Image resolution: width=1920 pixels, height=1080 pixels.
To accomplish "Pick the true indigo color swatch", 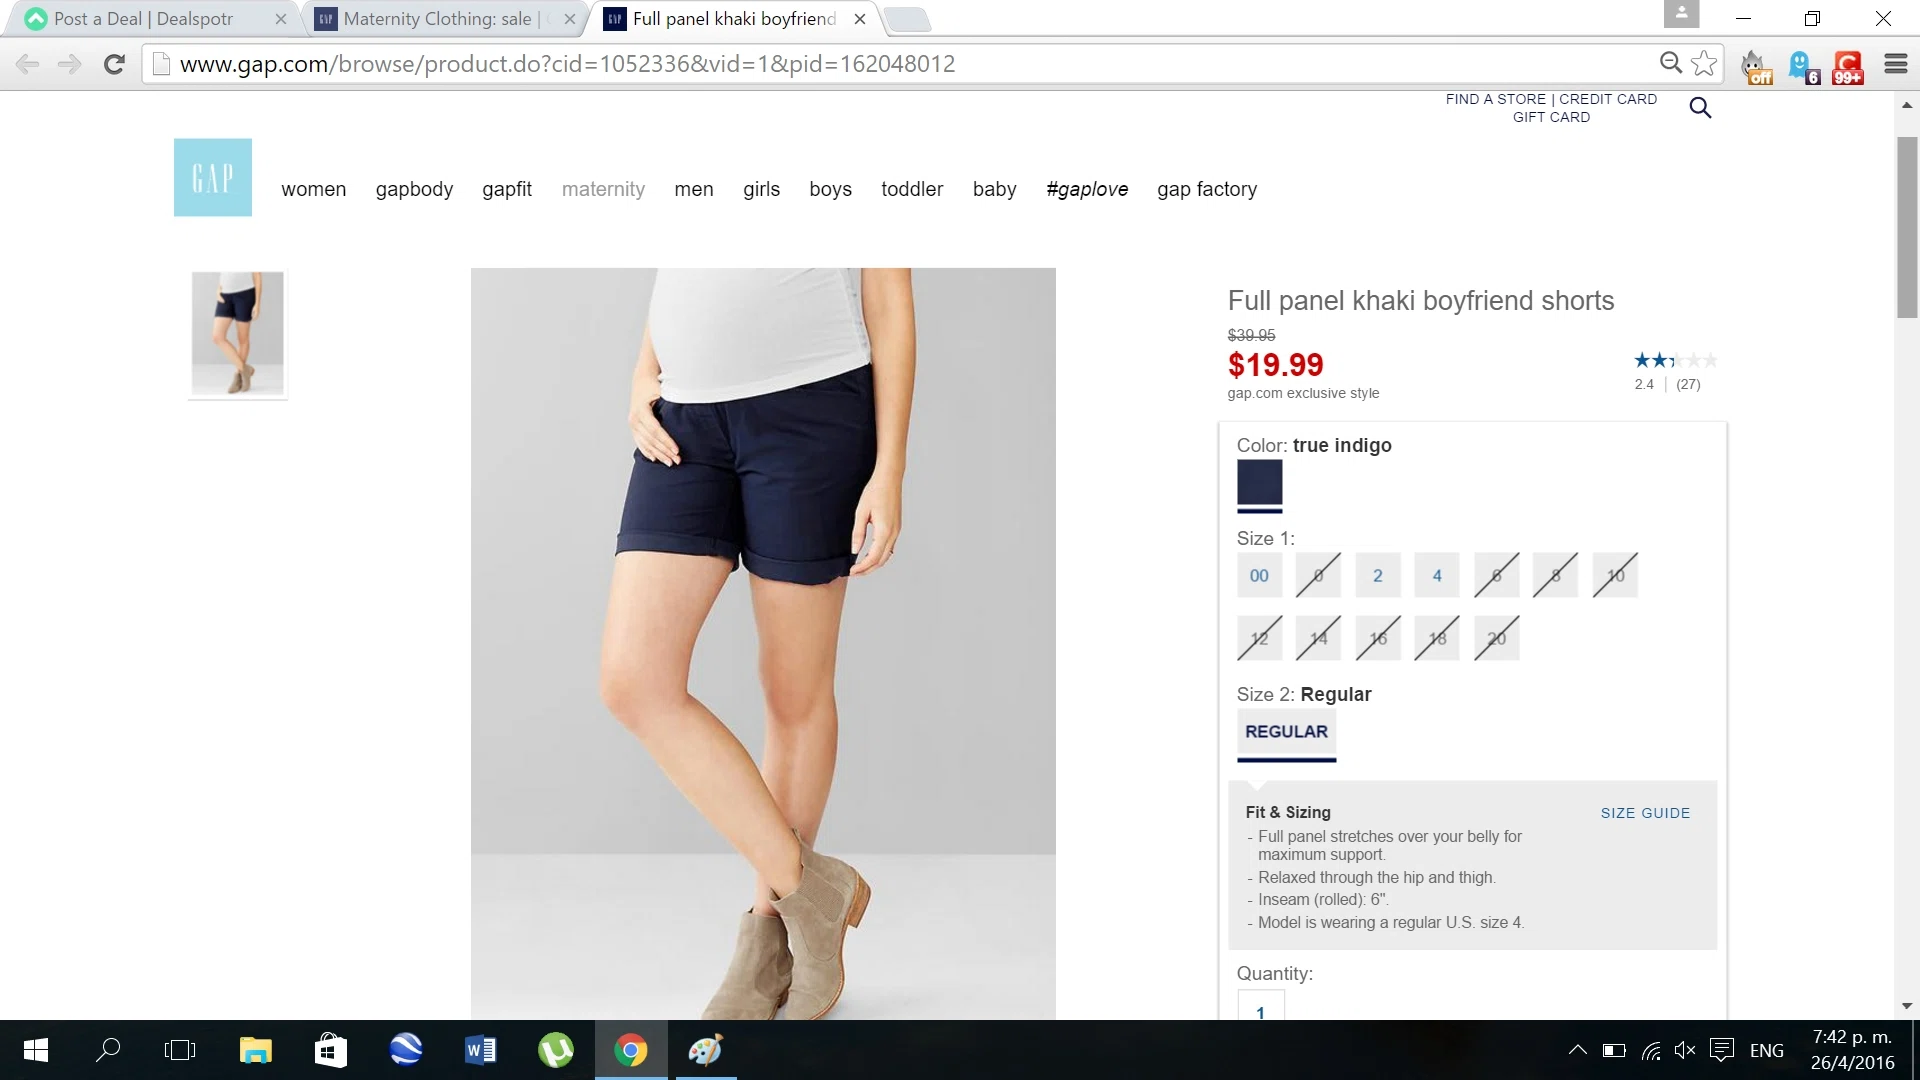I will pos(1259,483).
